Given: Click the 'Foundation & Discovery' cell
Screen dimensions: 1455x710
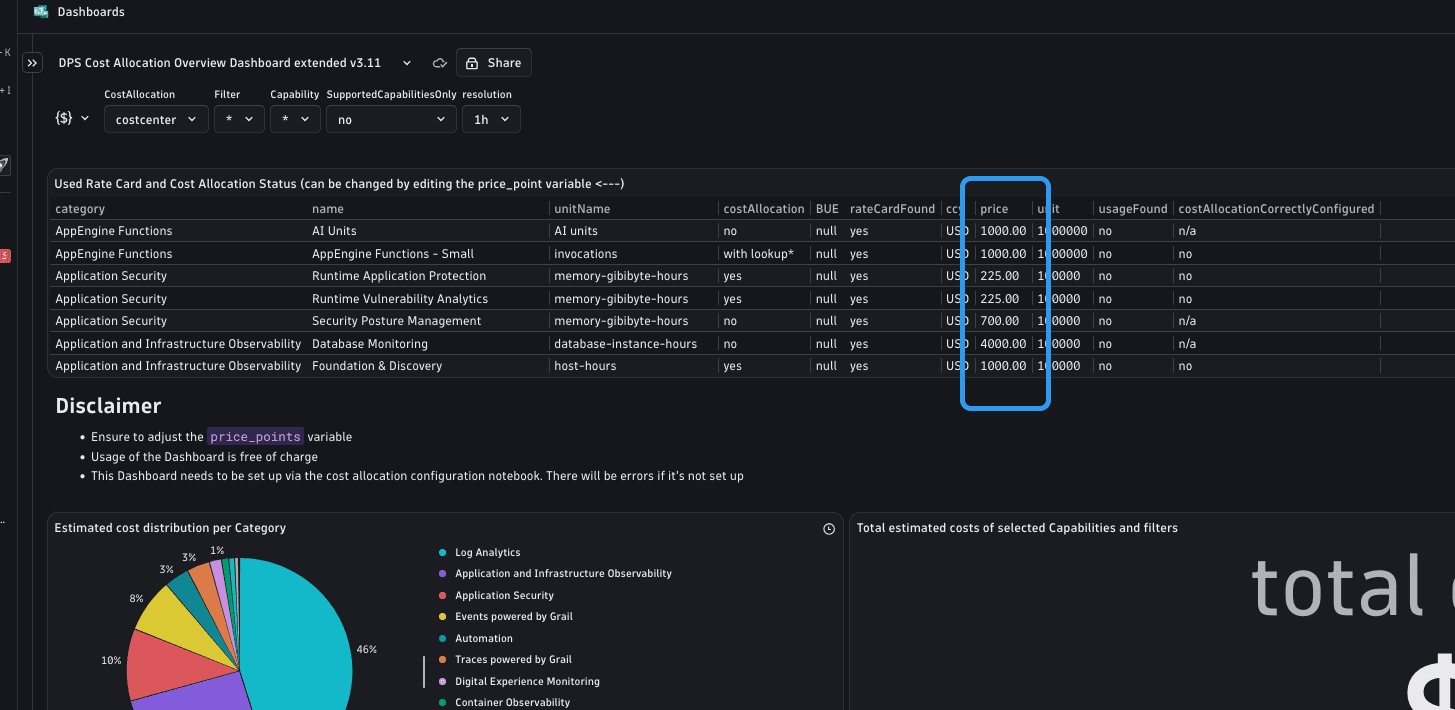Looking at the screenshot, I should click(377, 366).
